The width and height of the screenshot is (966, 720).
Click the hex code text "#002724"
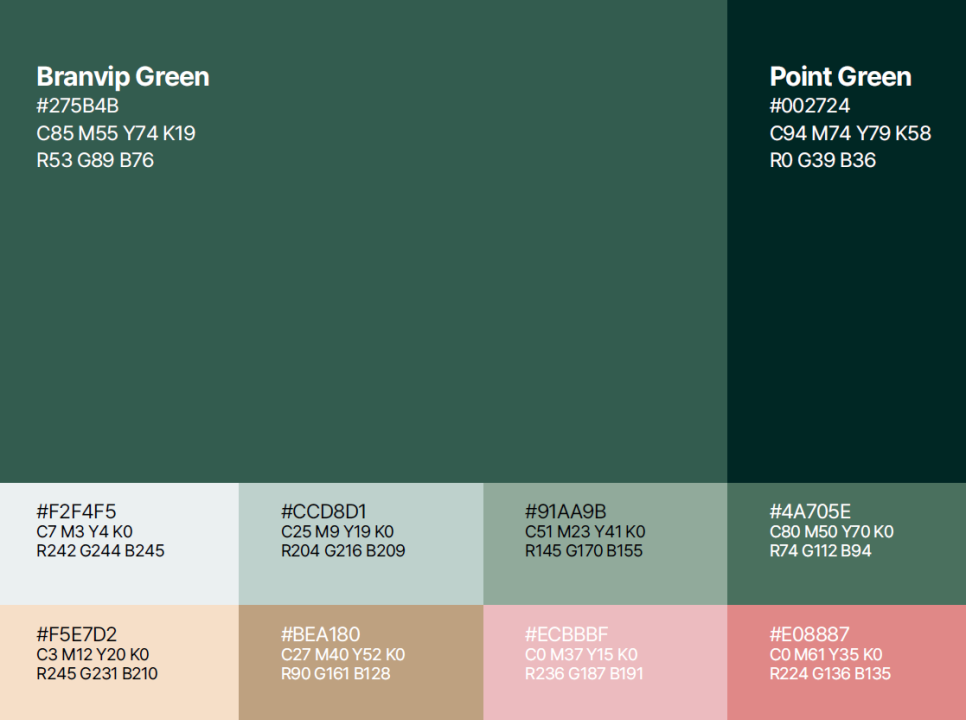810,106
